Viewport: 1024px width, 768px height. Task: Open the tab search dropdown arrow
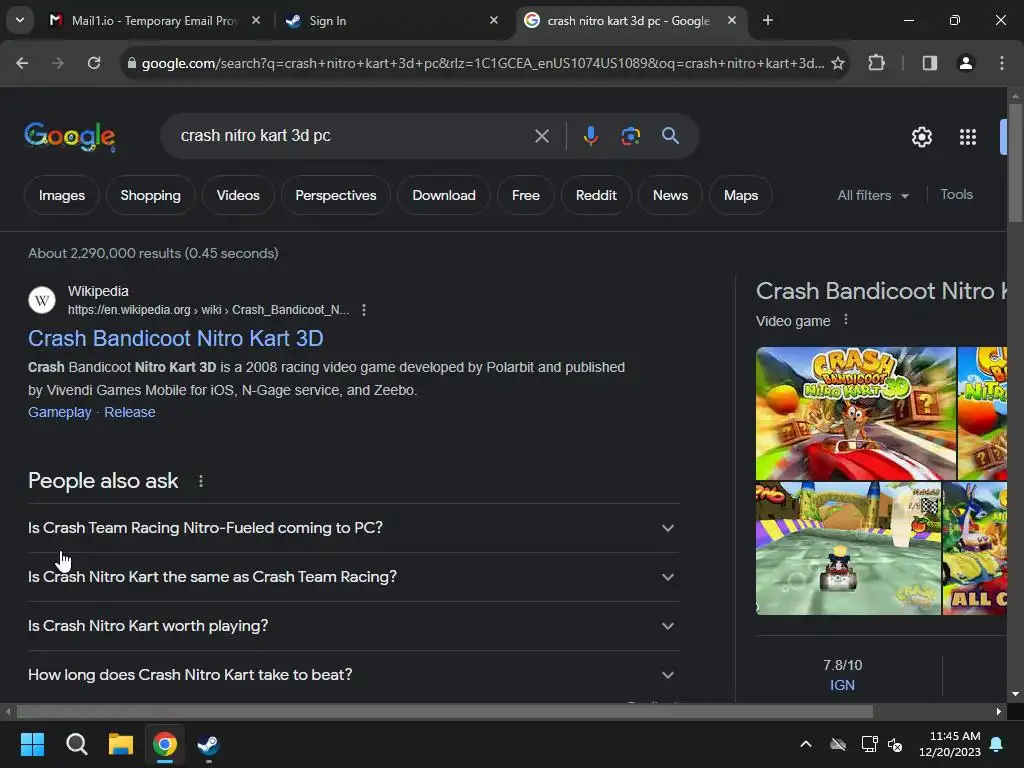pos(20,20)
